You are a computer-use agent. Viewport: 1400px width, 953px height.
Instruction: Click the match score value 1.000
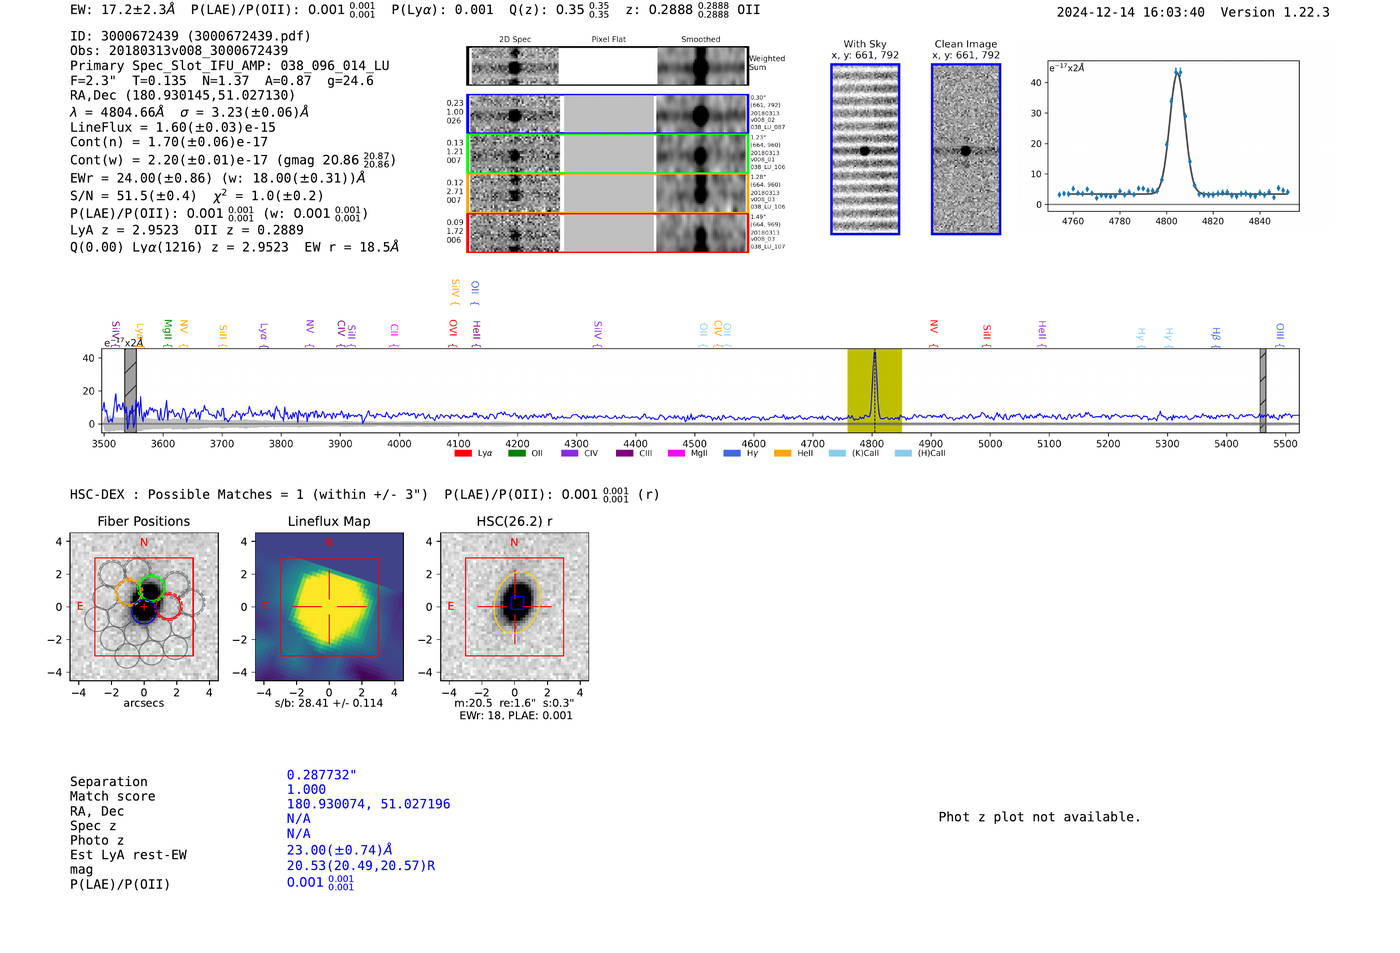306,790
